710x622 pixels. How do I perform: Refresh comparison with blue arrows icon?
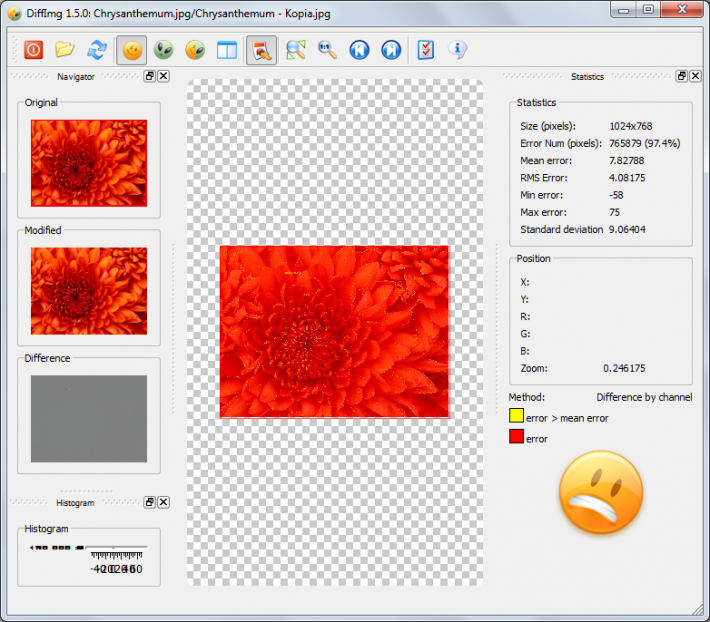coord(97,50)
